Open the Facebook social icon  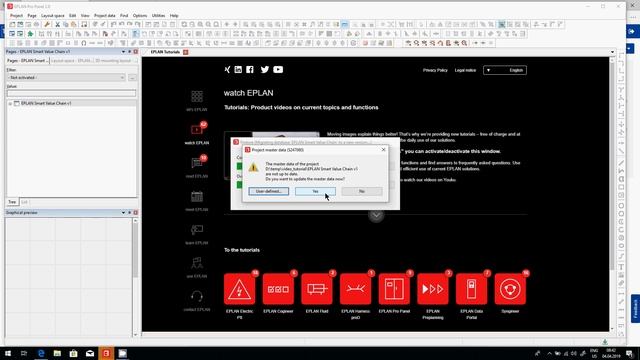click(x=250, y=69)
